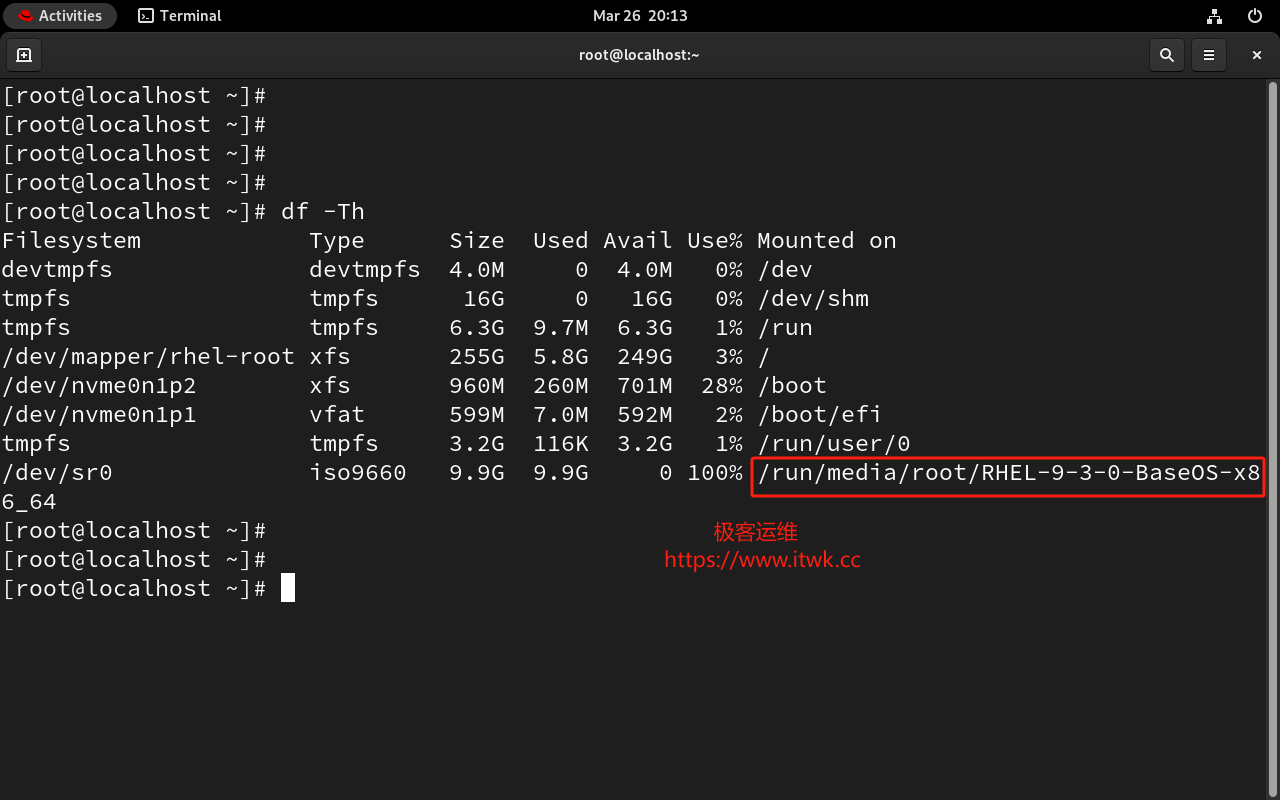Screen dimensions: 1280x800
Task: Click '/dev/nvme0n1p1' filesystem entry
Action: click(x=99, y=415)
